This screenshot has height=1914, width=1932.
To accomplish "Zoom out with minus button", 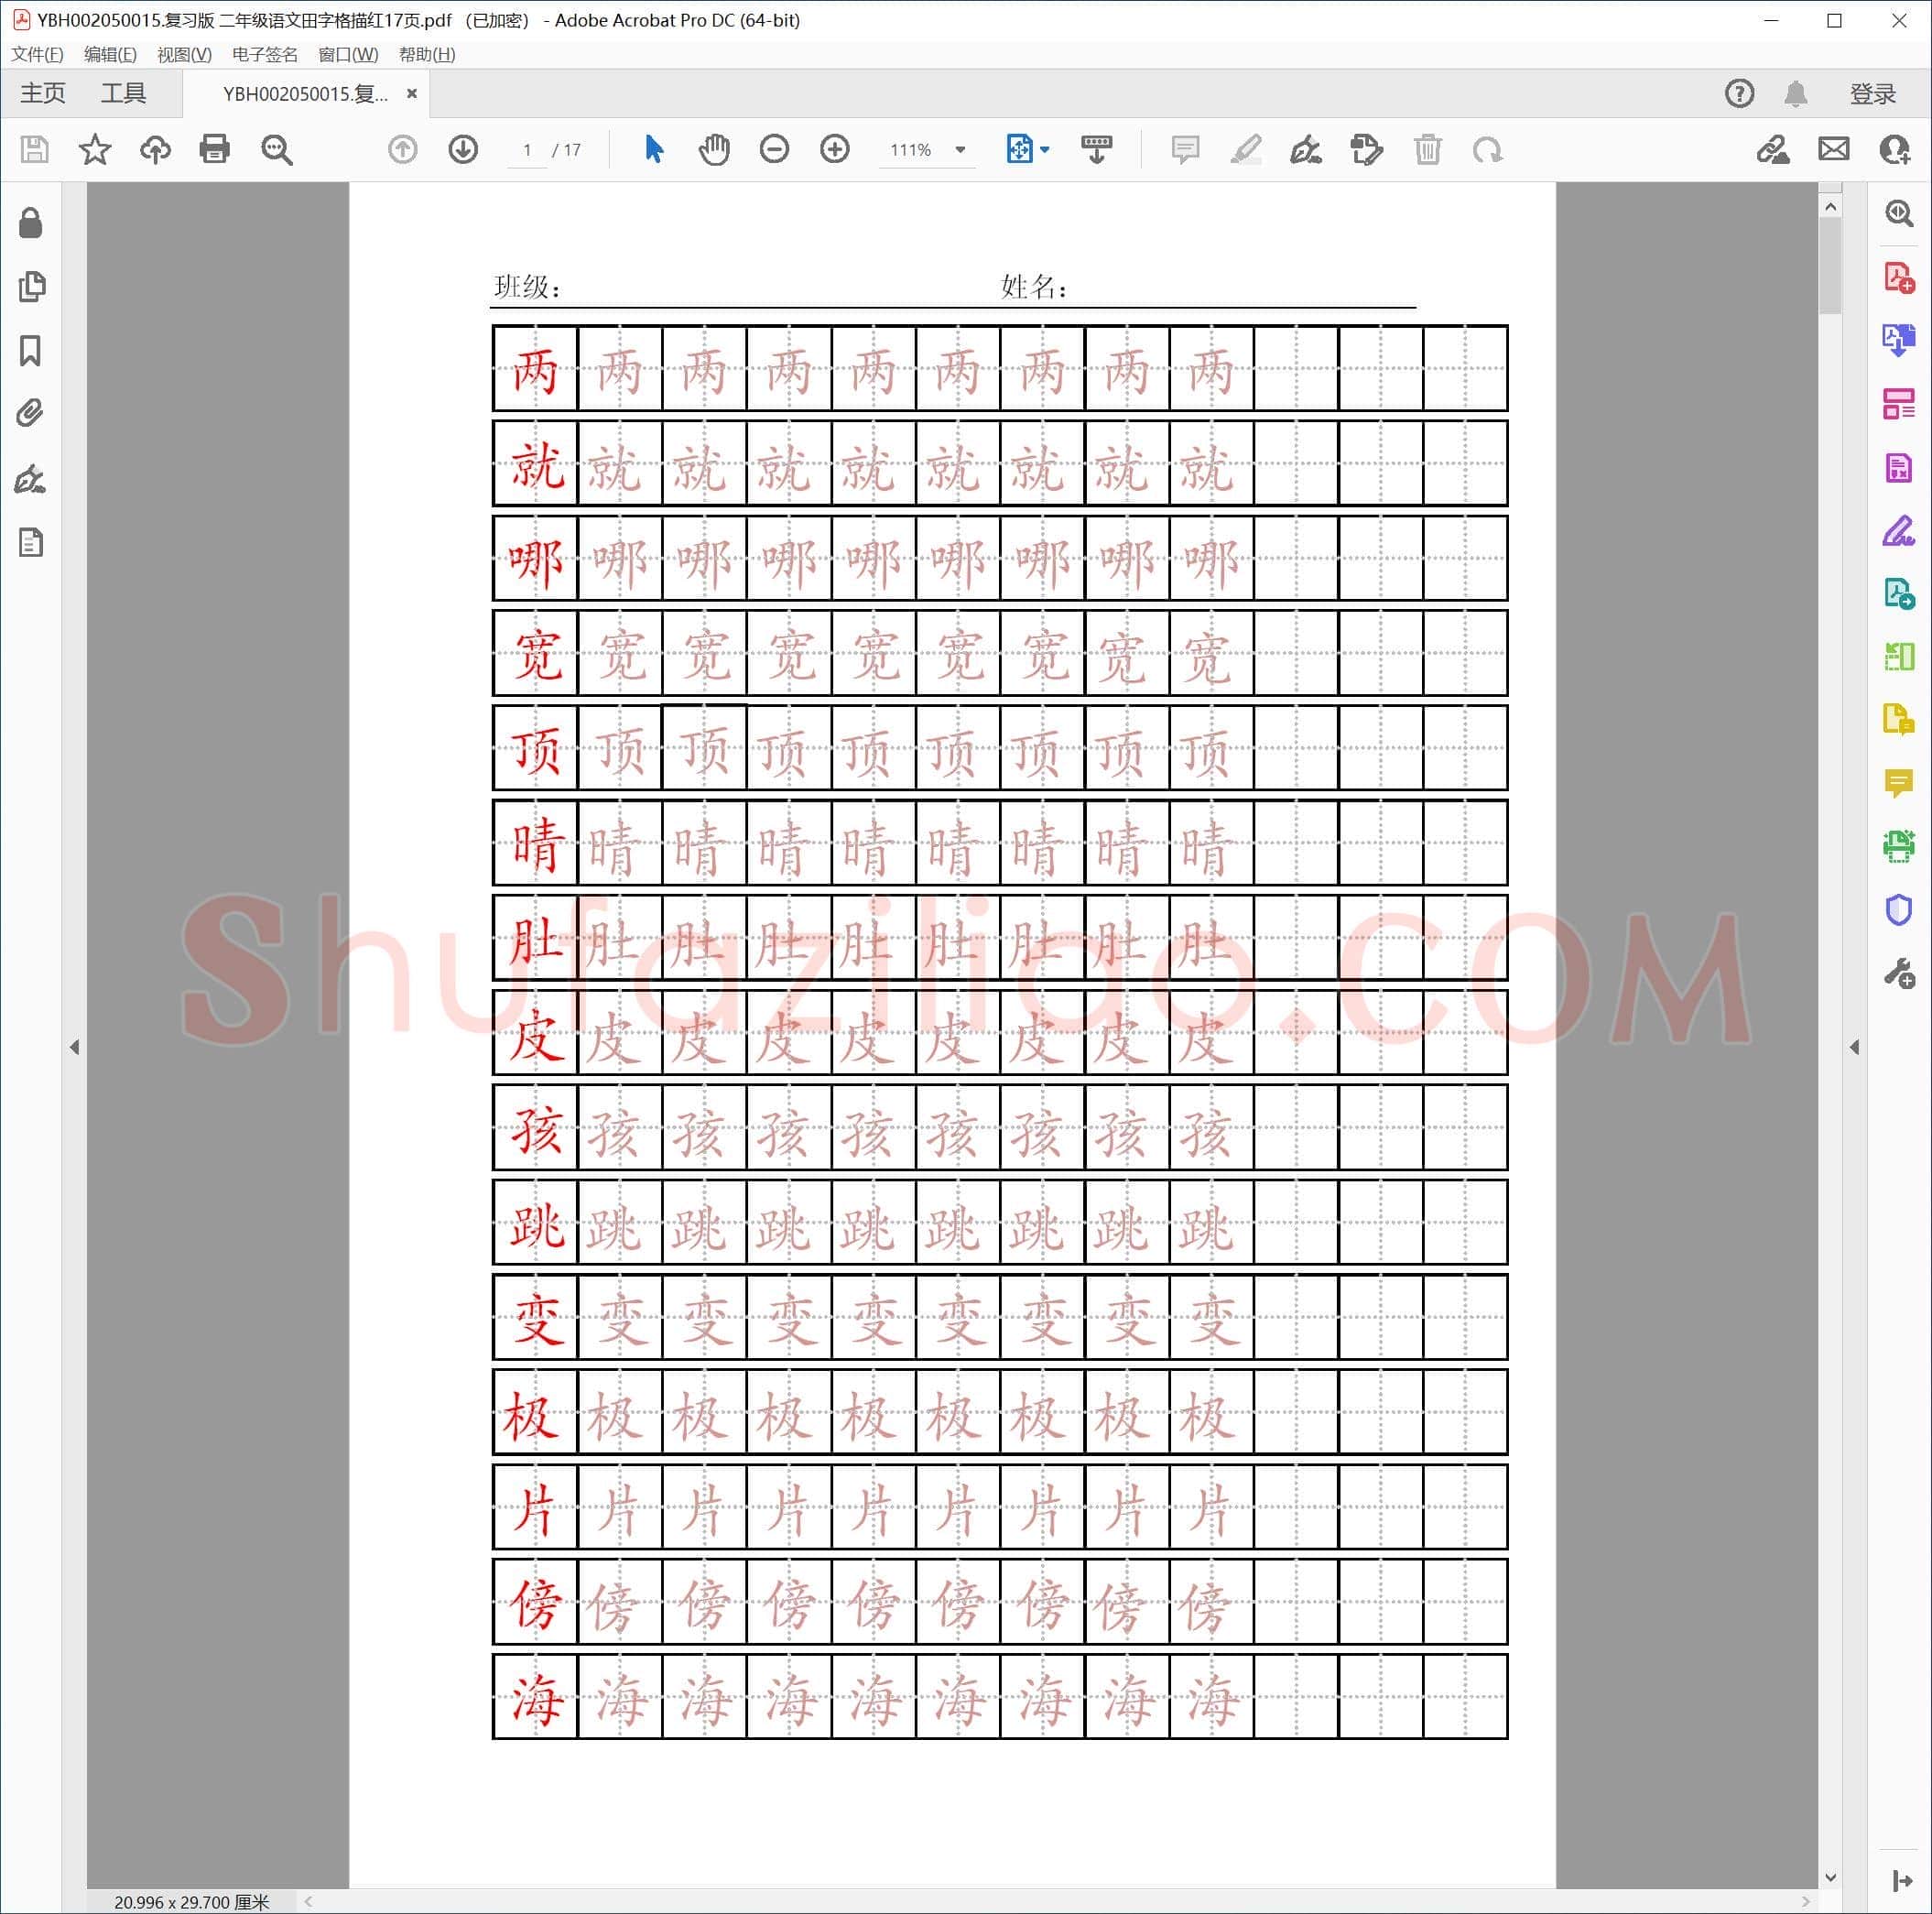I will click(774, 150).
